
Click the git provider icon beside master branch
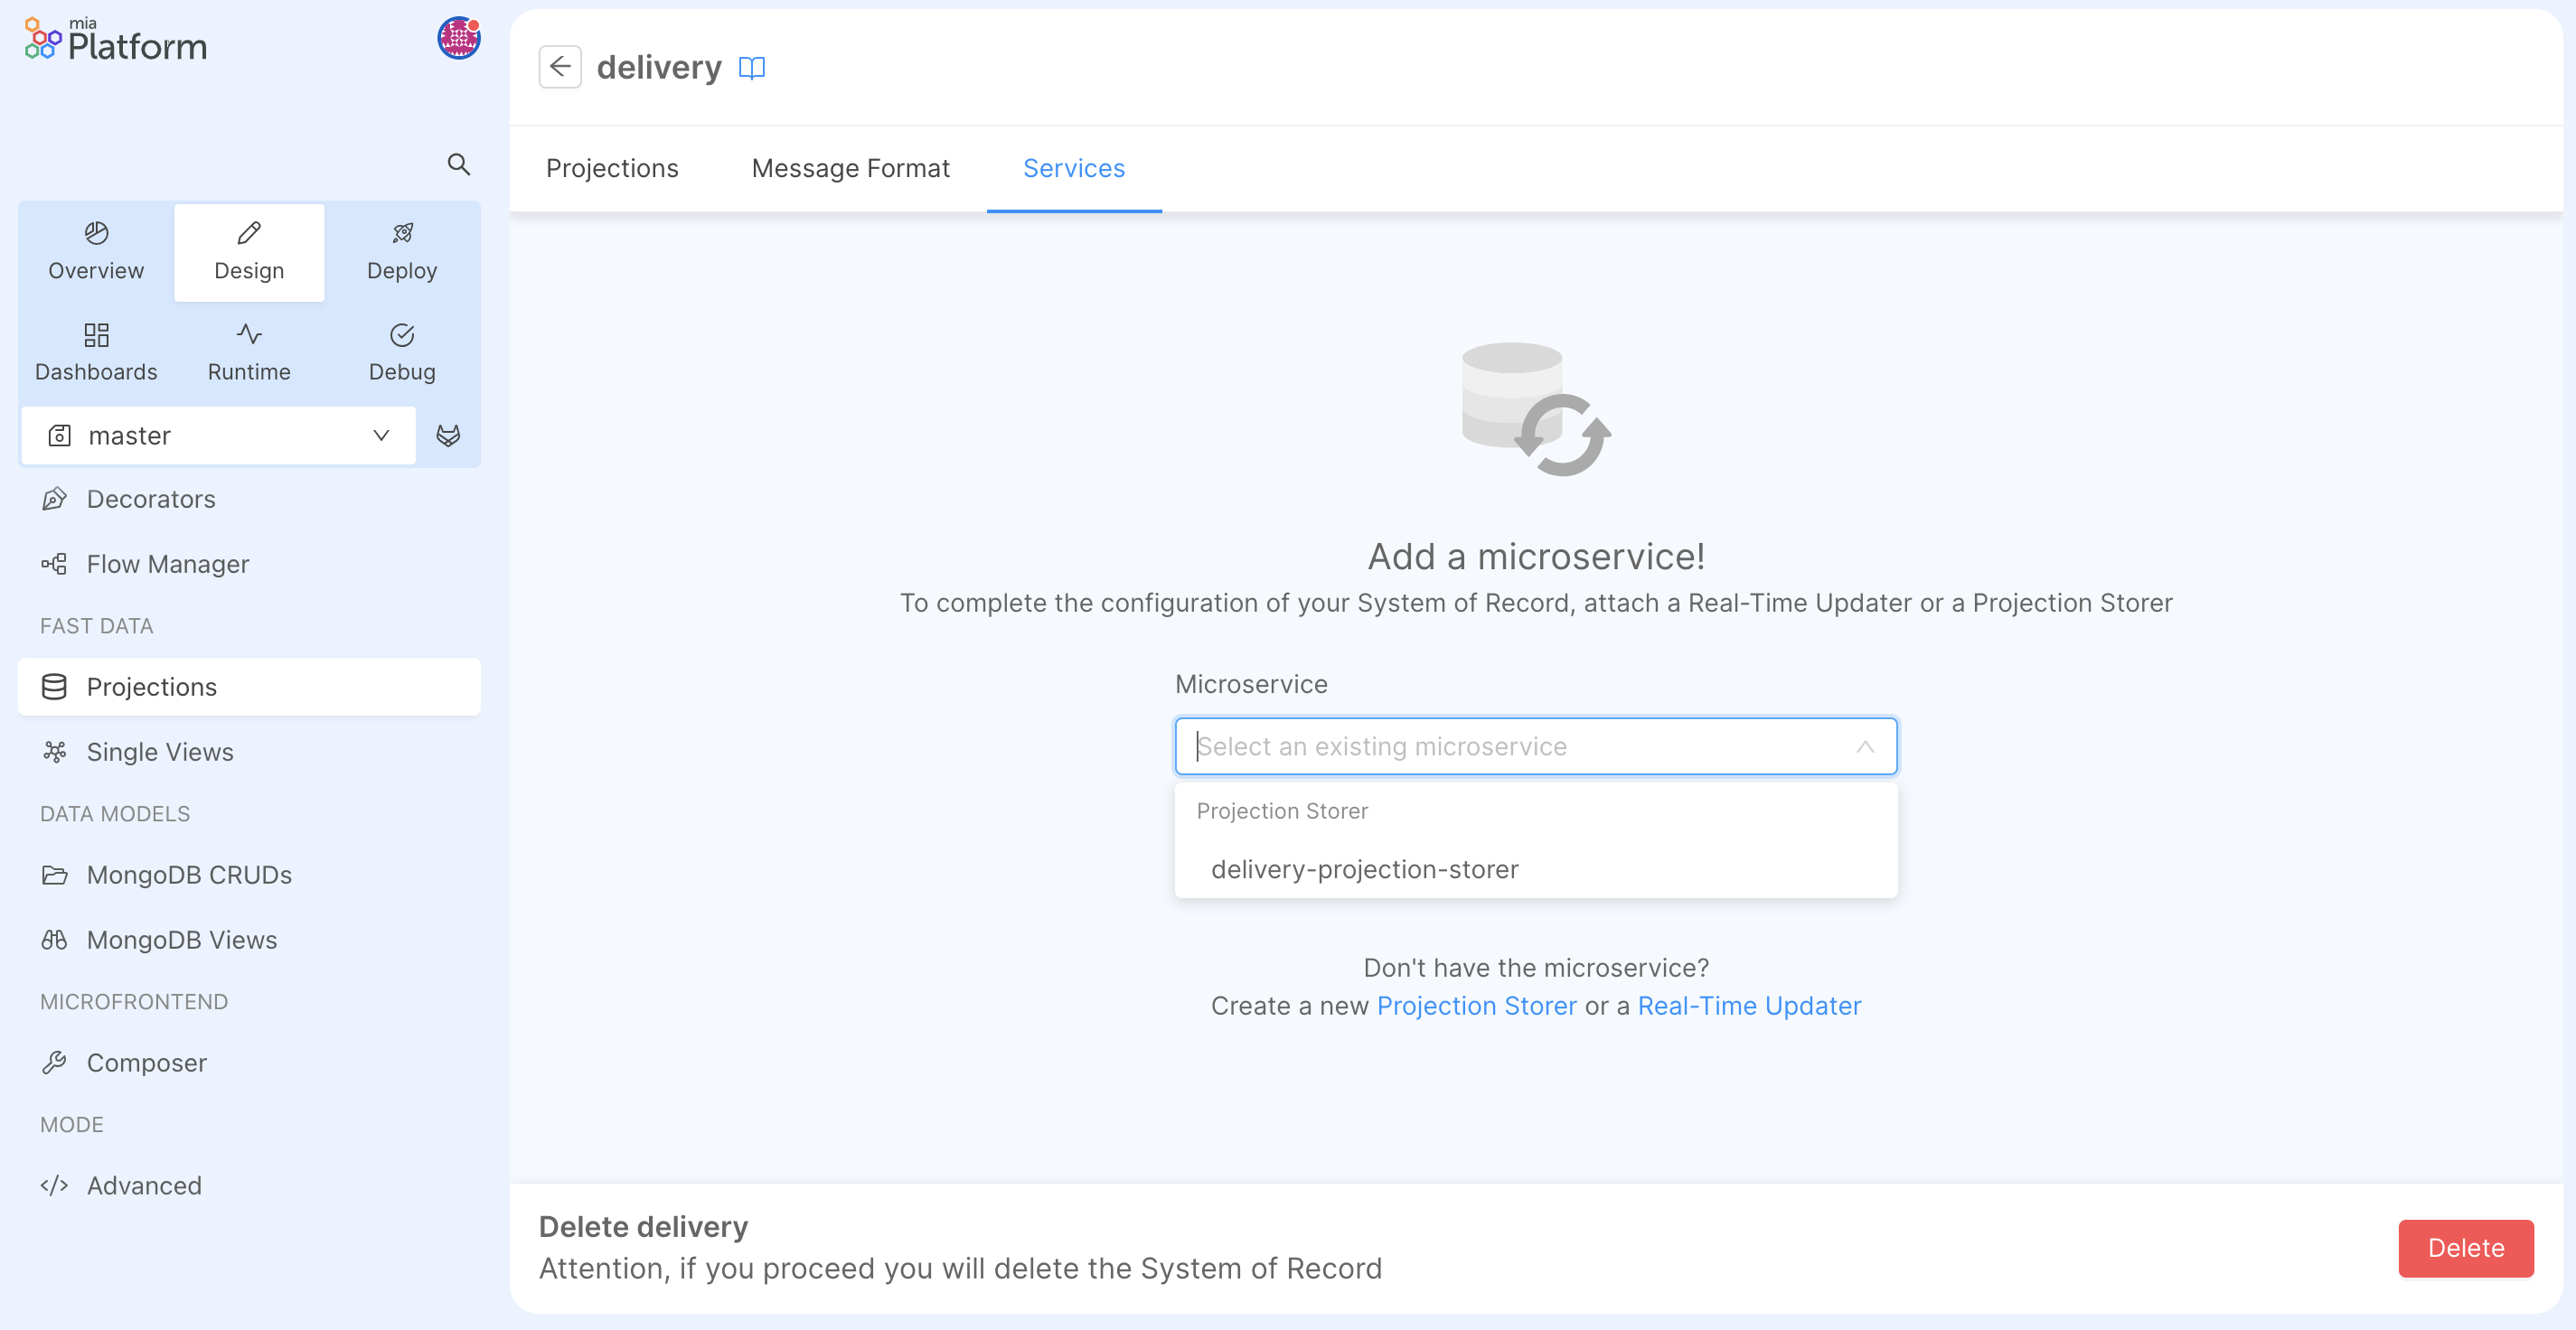448,435
